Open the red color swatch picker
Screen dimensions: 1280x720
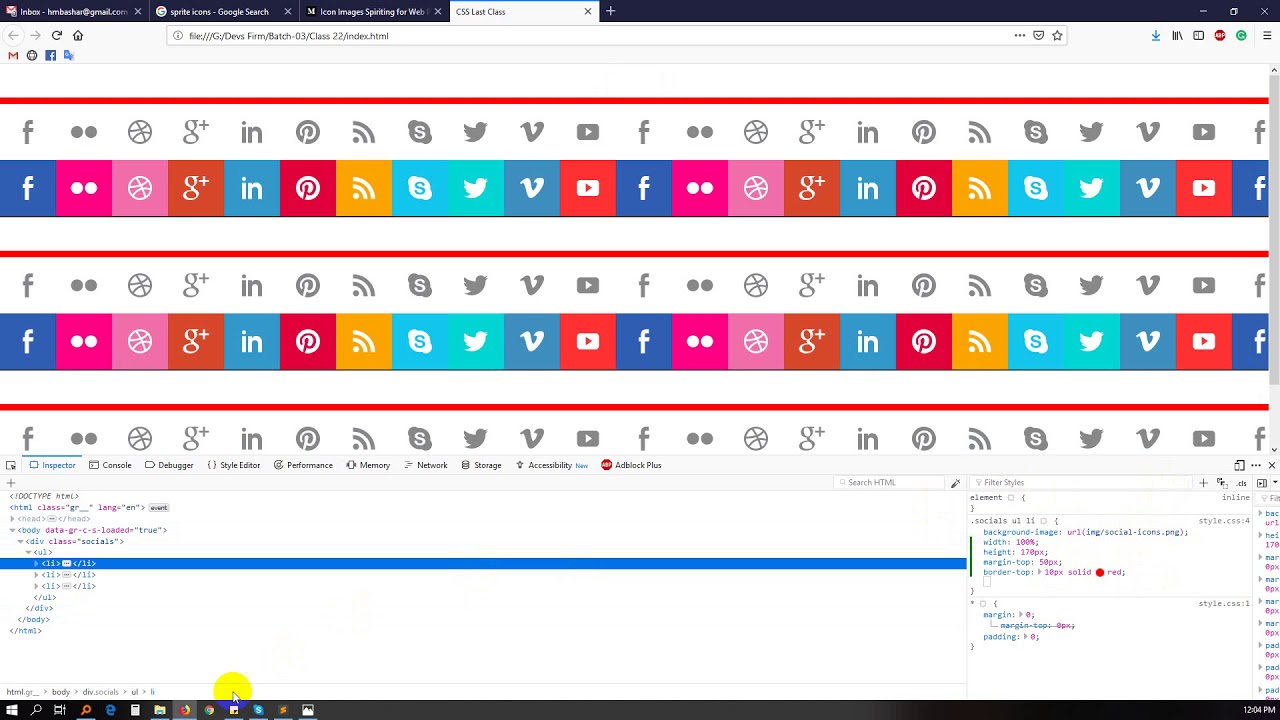pyautogui.click(x=1099, y=573)
